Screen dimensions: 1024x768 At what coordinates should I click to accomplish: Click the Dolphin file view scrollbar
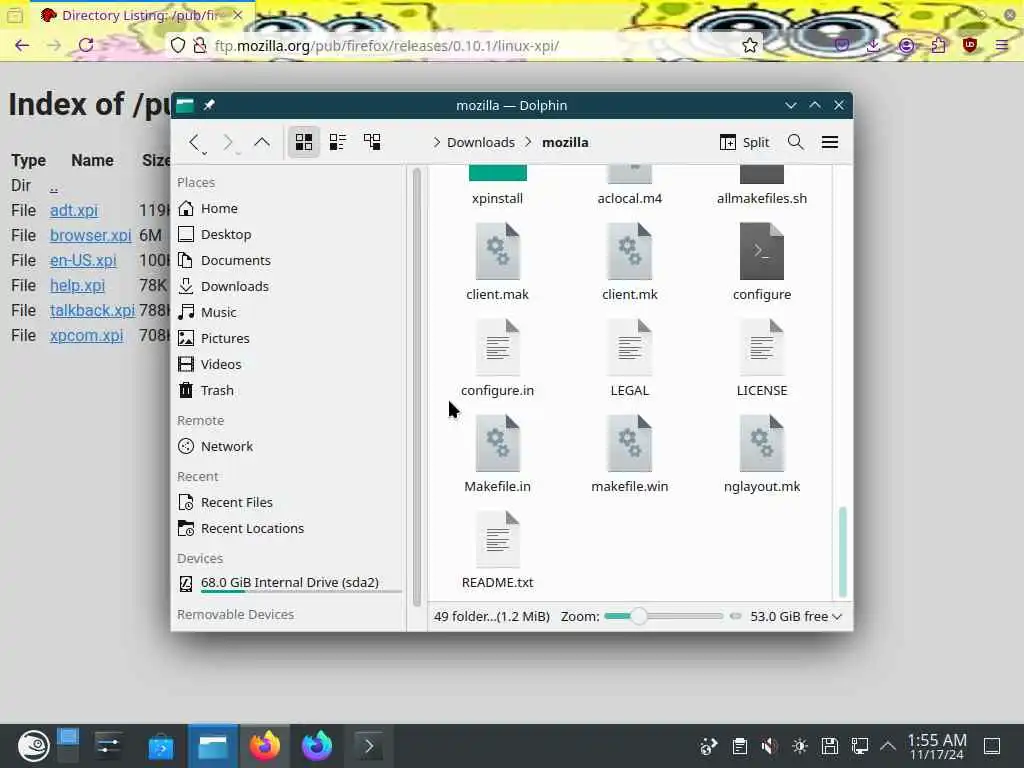click(842, 552)
